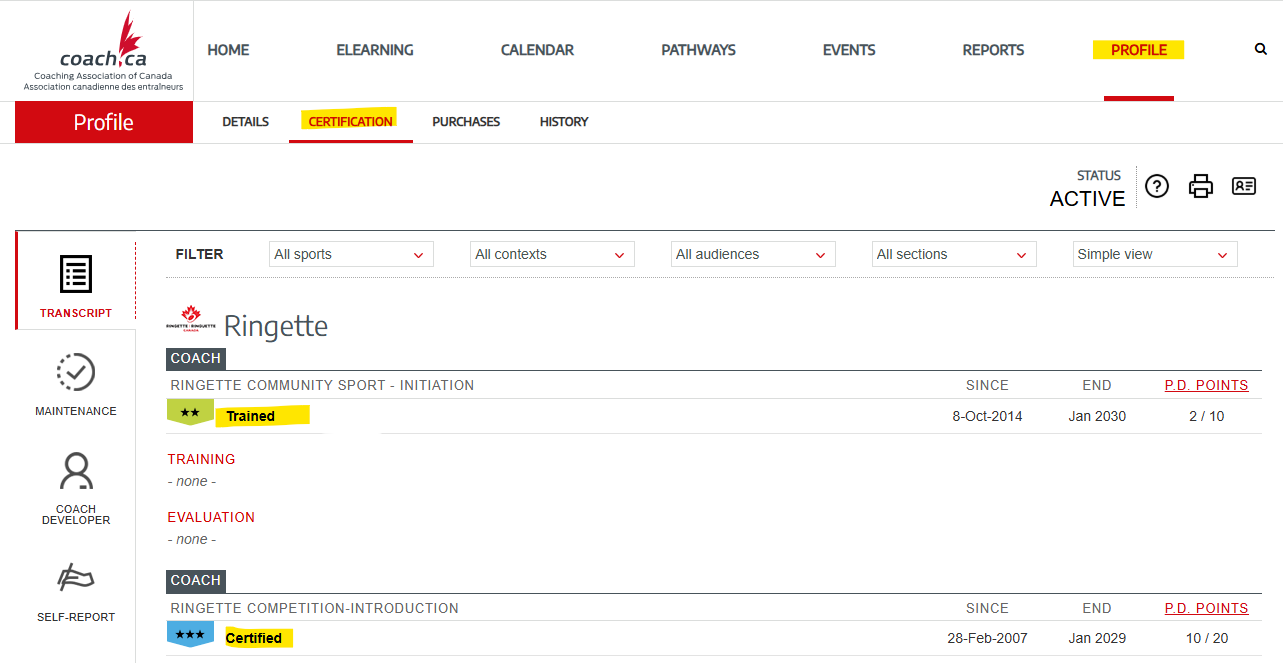Open the REPORTS menu
The height and width of the screenshot is (663, 1283).
tap(993, 50)
